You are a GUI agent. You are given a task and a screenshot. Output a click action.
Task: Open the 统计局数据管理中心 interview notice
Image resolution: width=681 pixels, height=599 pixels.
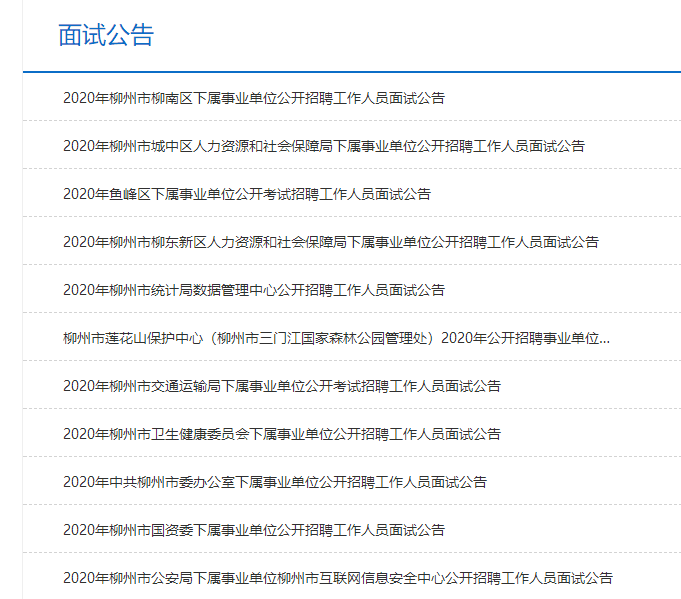coord(254,290)
